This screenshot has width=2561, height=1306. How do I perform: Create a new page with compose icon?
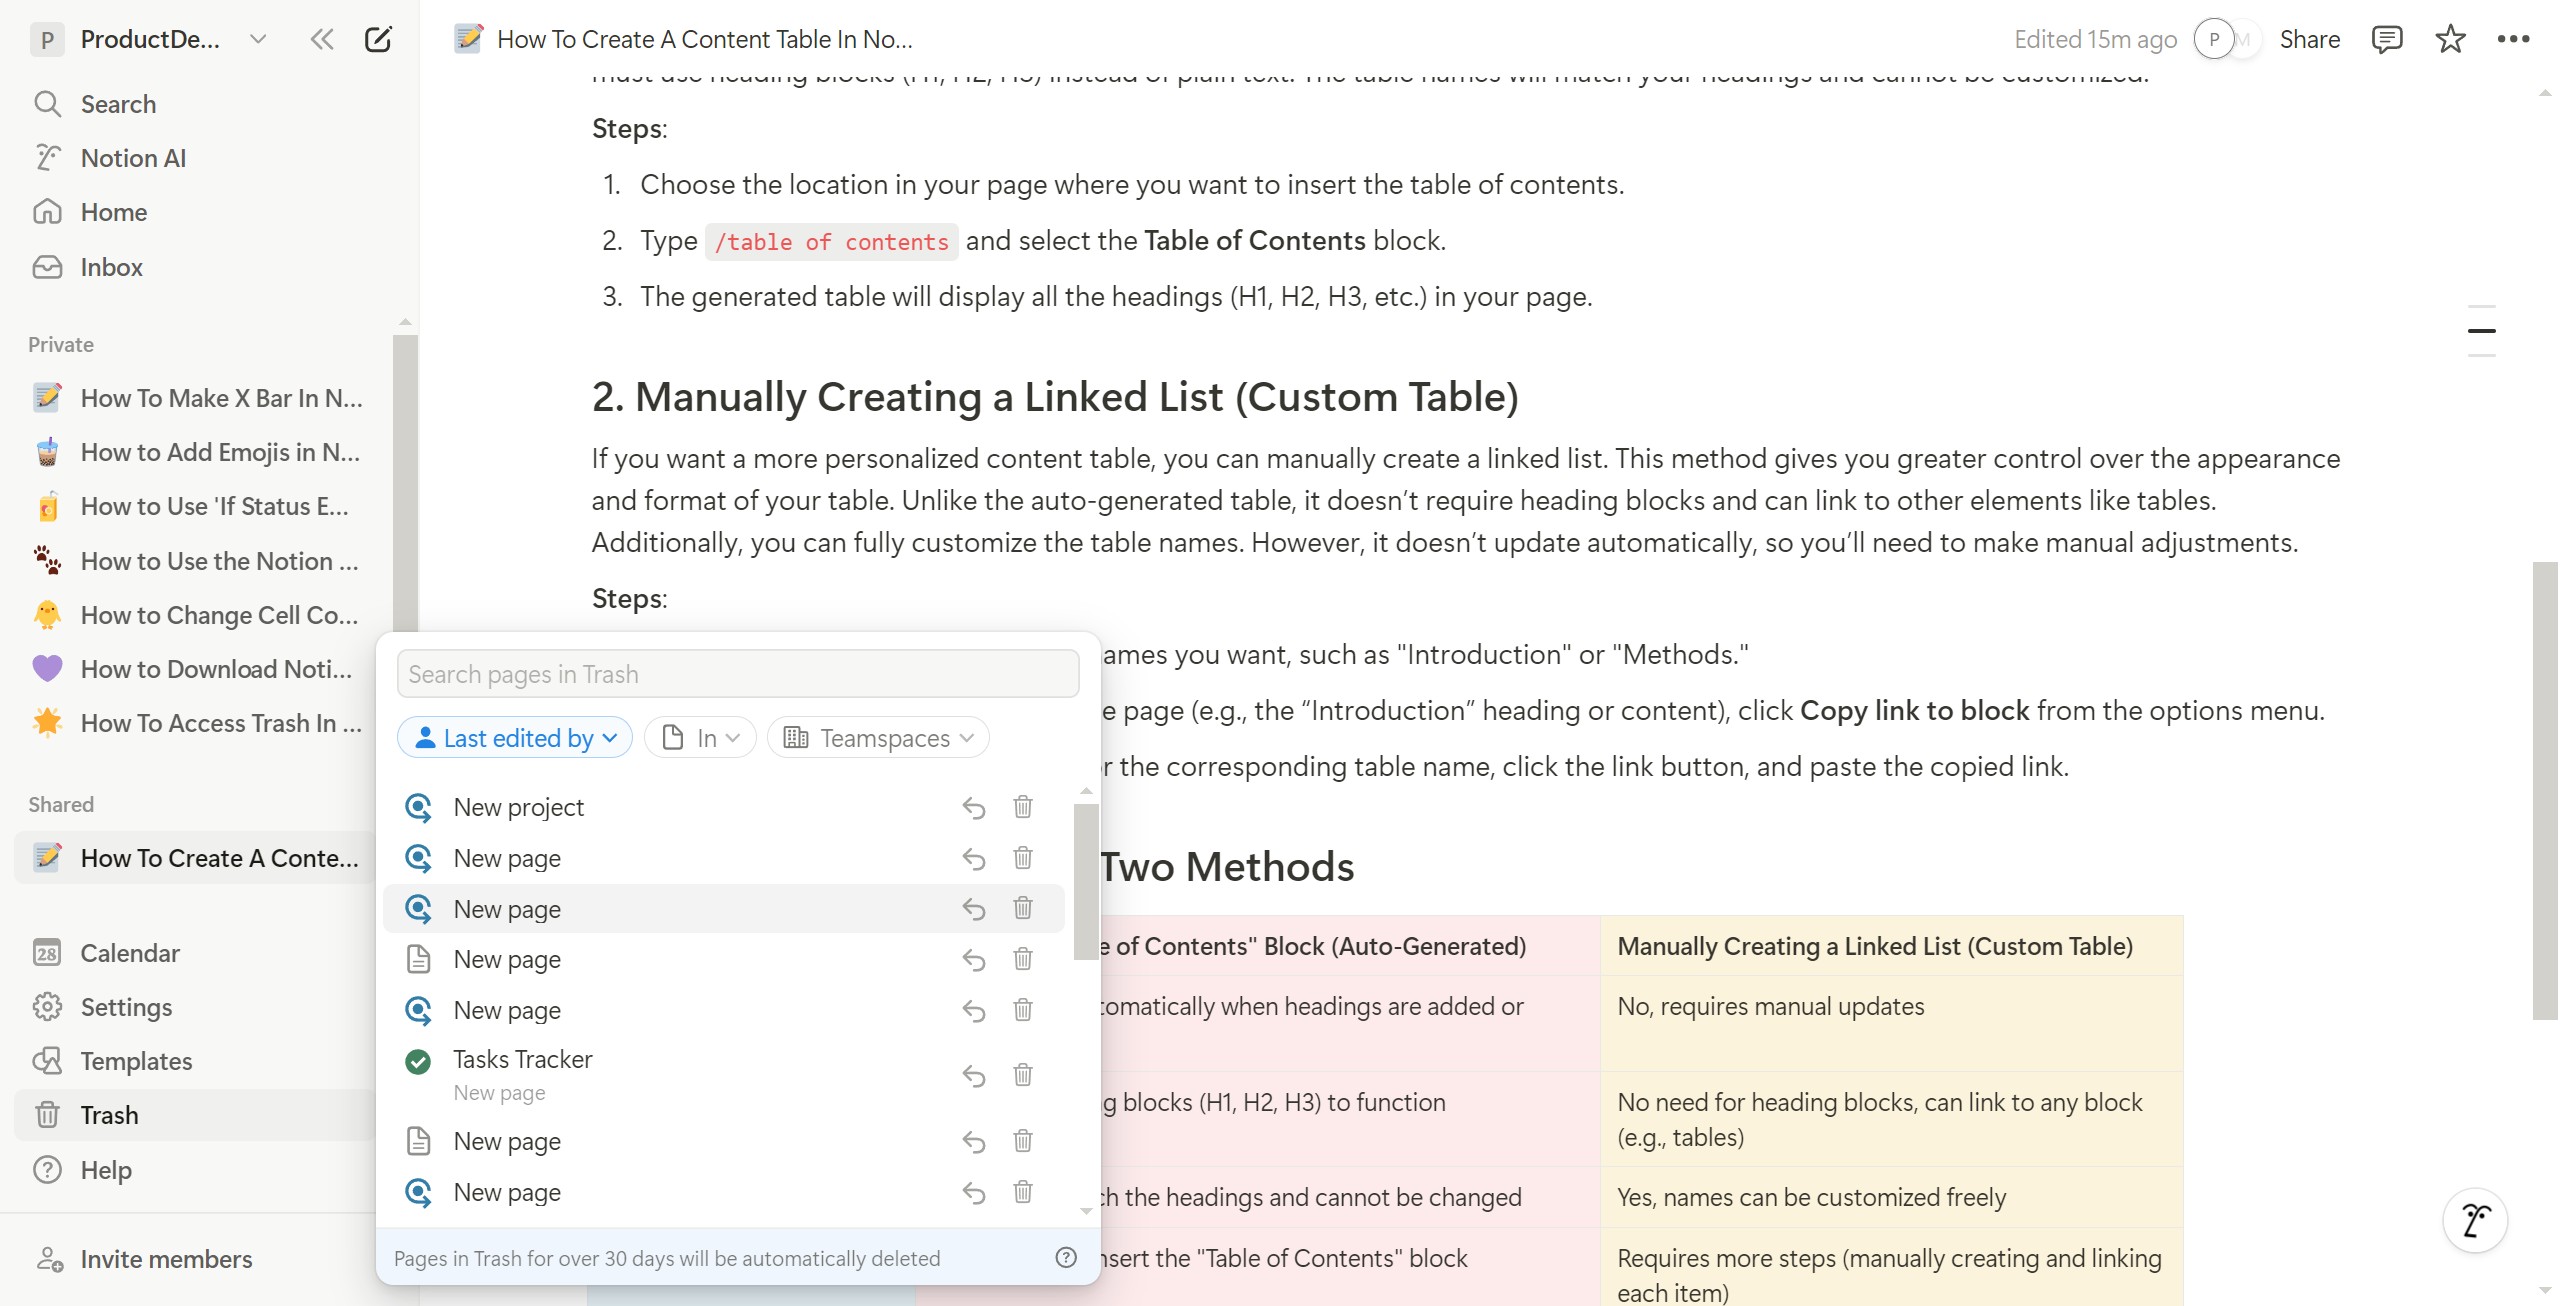pos(378,39)
